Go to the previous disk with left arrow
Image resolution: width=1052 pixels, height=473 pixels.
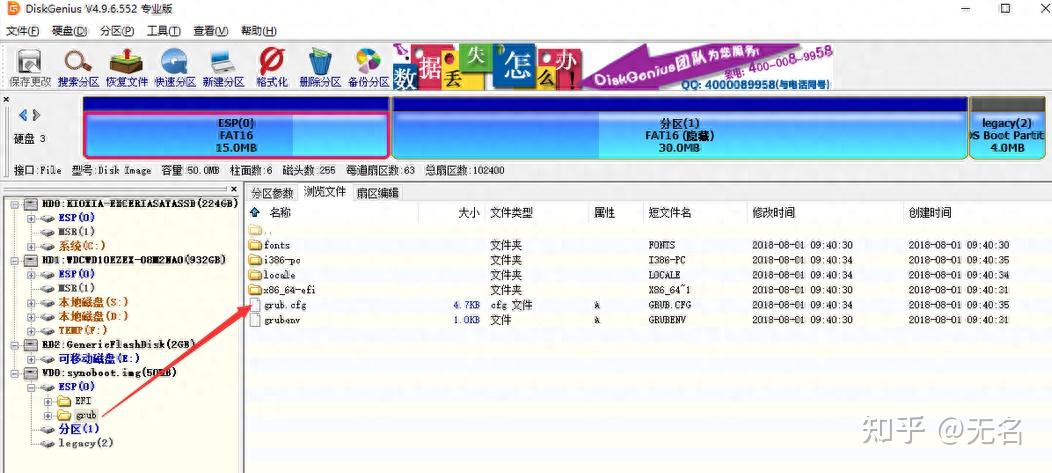tap(23, 115)
